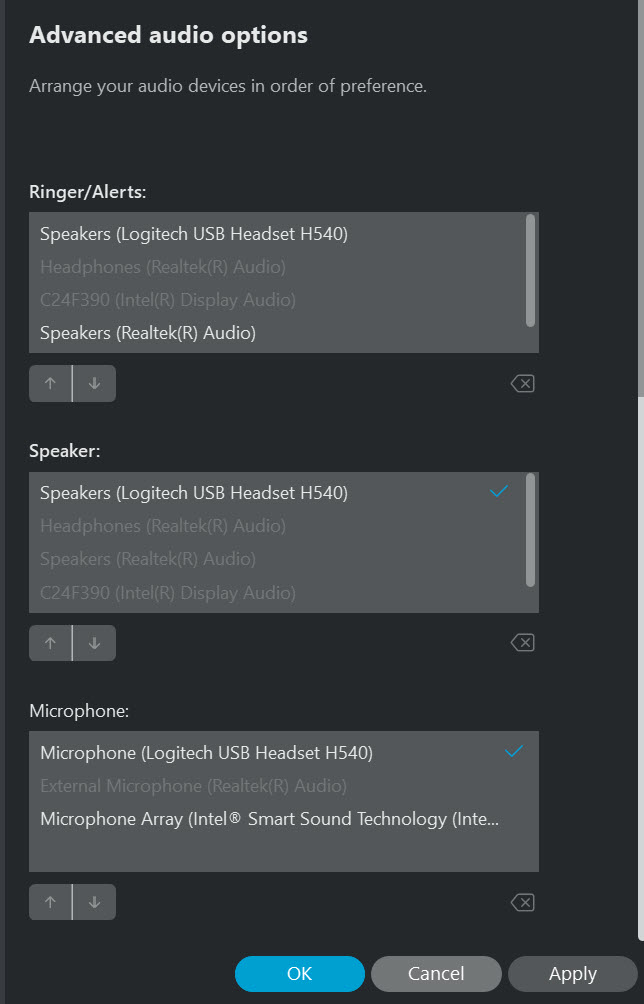Image resolution: width=644 pixels, height=1004 pixels.
Task: Clear the Ringer/Alerts device selection
Action: point(521,383)
